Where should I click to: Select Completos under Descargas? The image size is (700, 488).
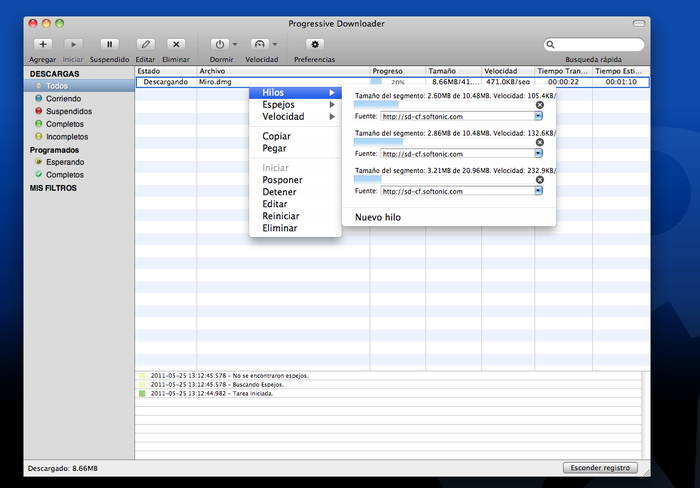65,124
